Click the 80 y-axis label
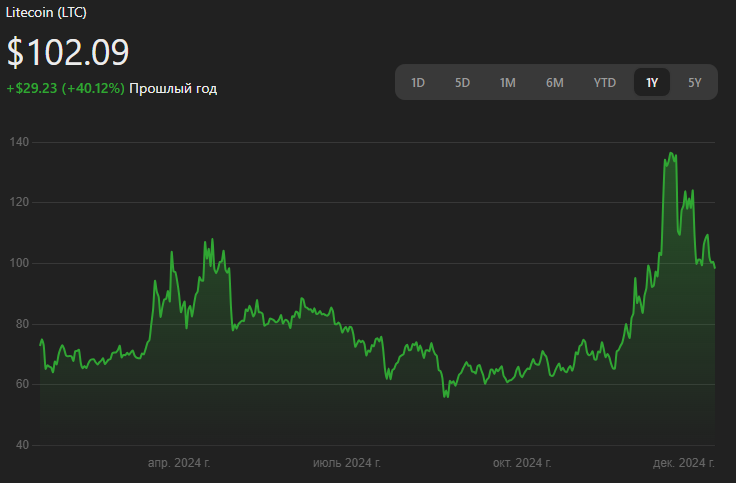Screen dimensions: 736x483 pos(22,324)
